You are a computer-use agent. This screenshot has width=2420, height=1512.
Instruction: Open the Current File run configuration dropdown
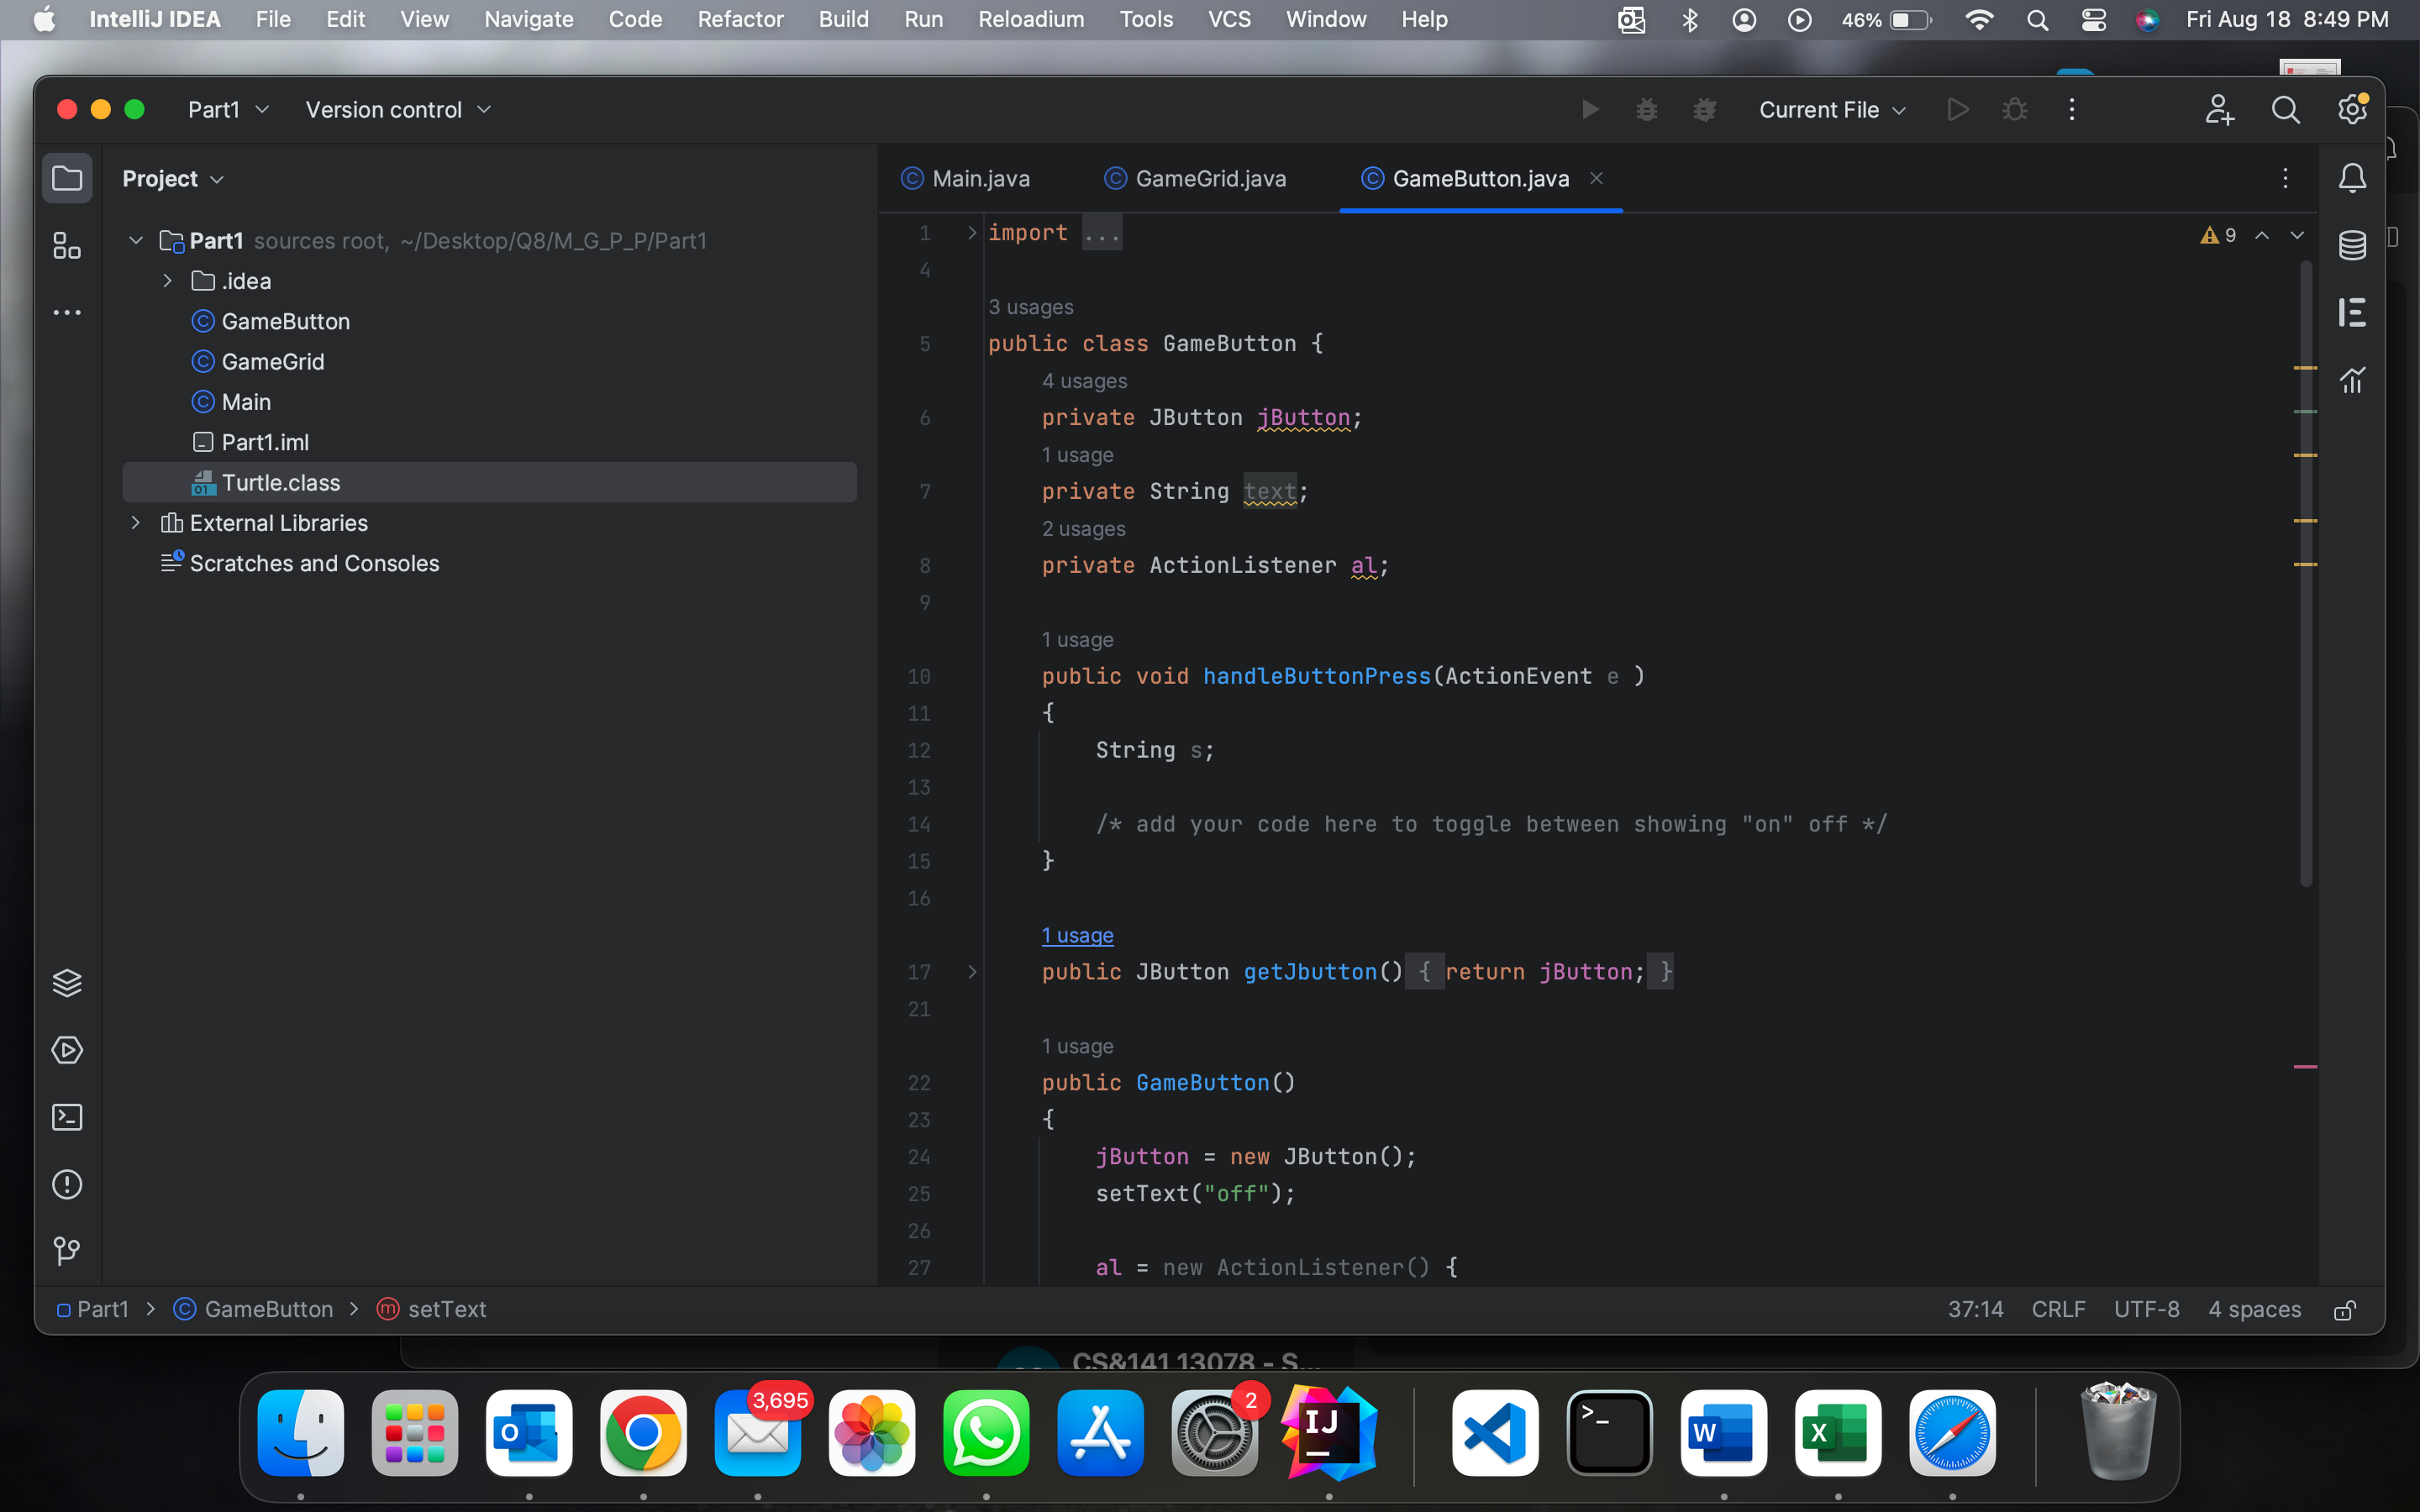(x=1831, y=110)
